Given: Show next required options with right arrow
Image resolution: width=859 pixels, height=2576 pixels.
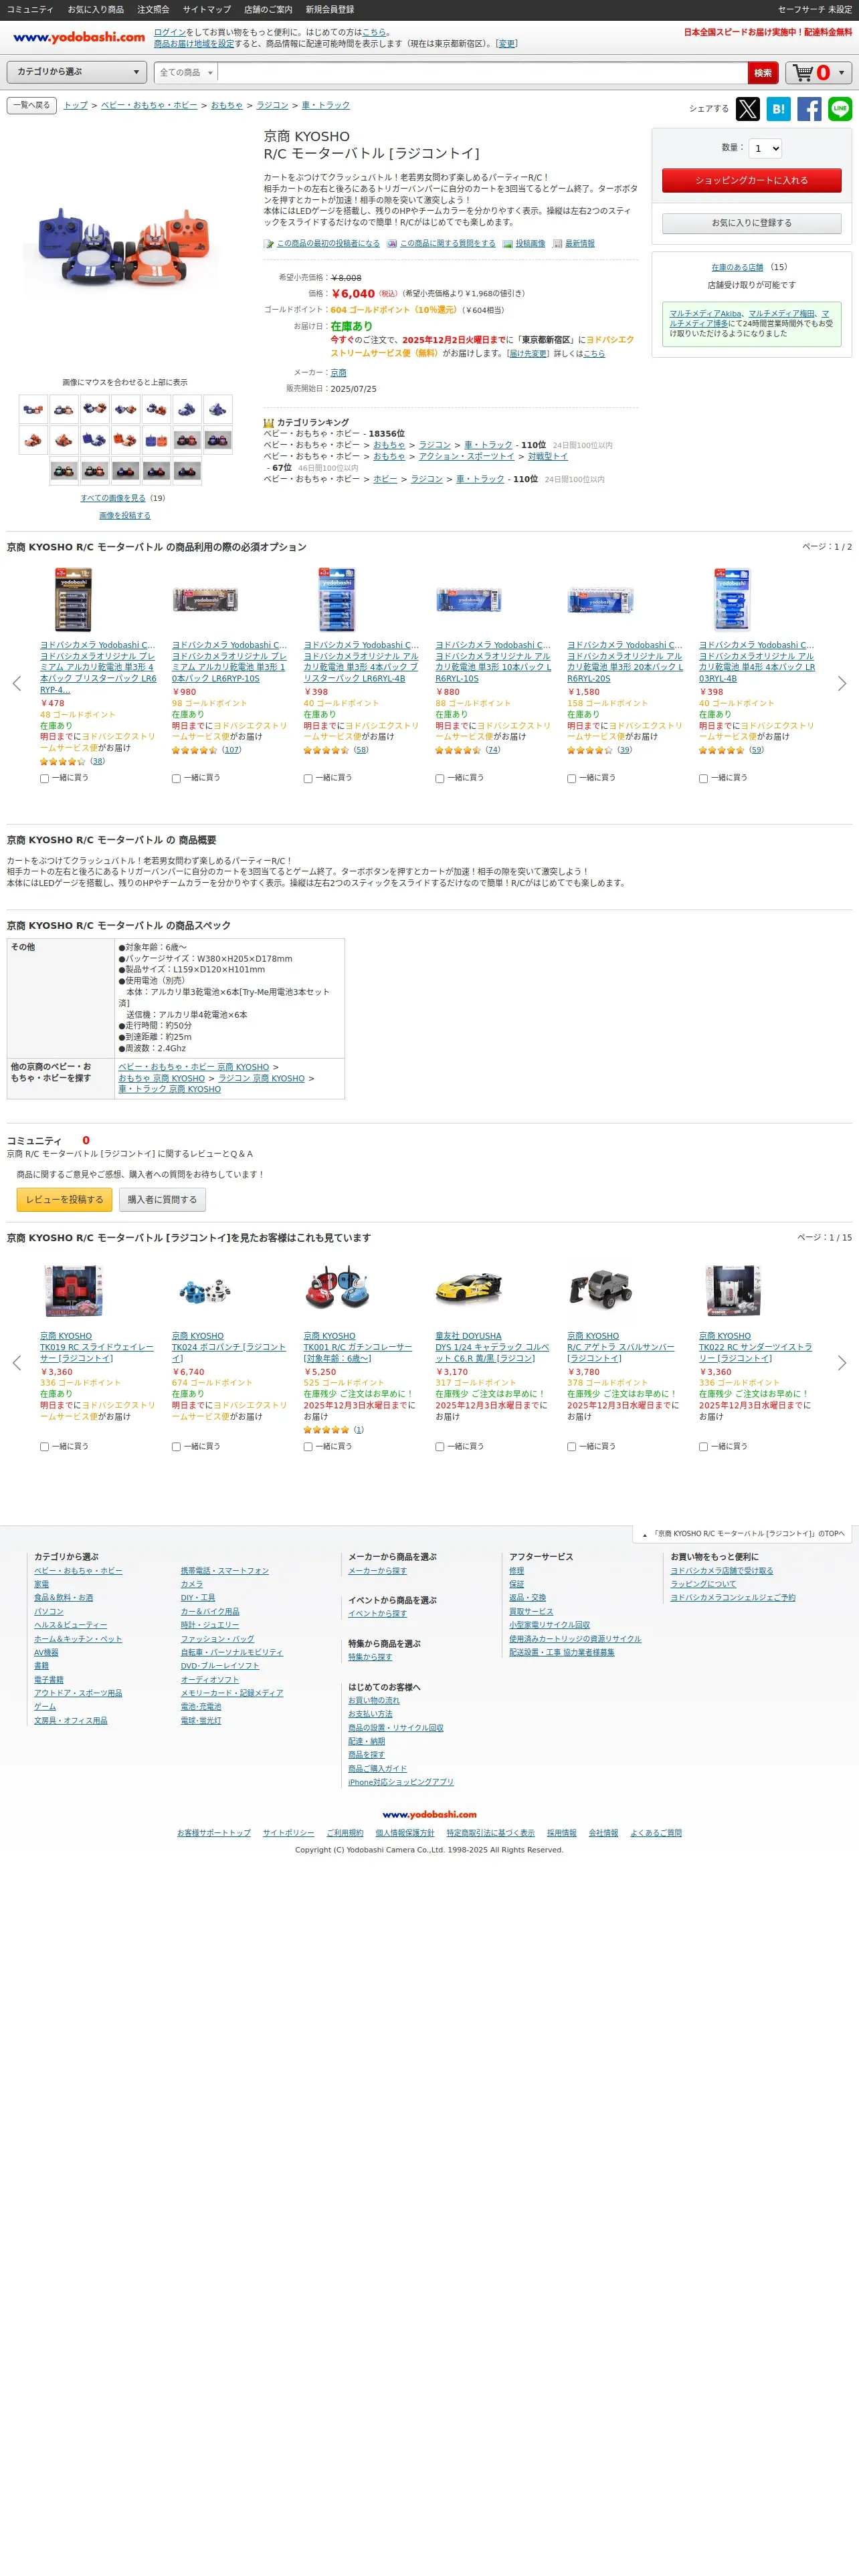Looking at the screenshot, I should 842,684.
